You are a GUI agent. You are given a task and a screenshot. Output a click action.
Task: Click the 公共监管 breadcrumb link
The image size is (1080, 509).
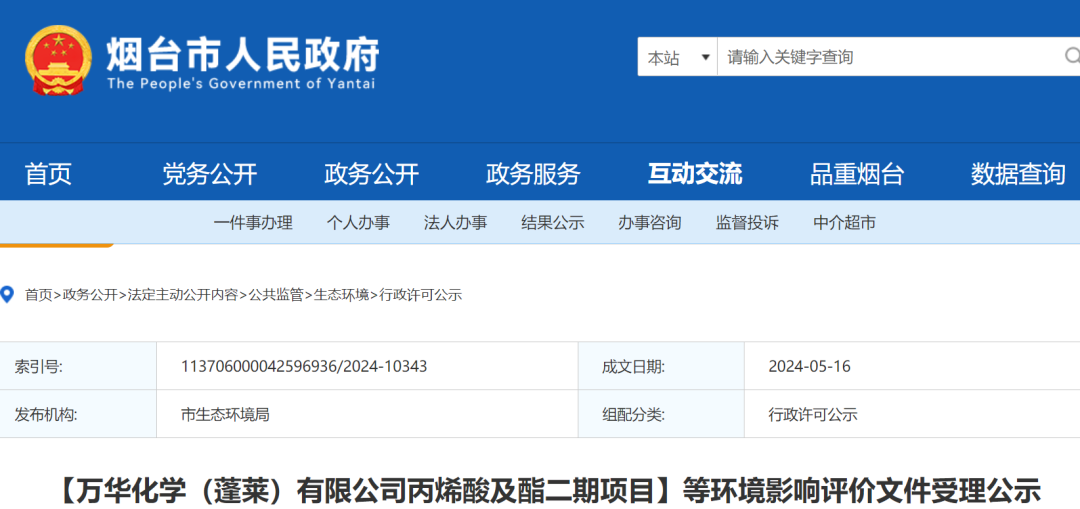point(276,295)
